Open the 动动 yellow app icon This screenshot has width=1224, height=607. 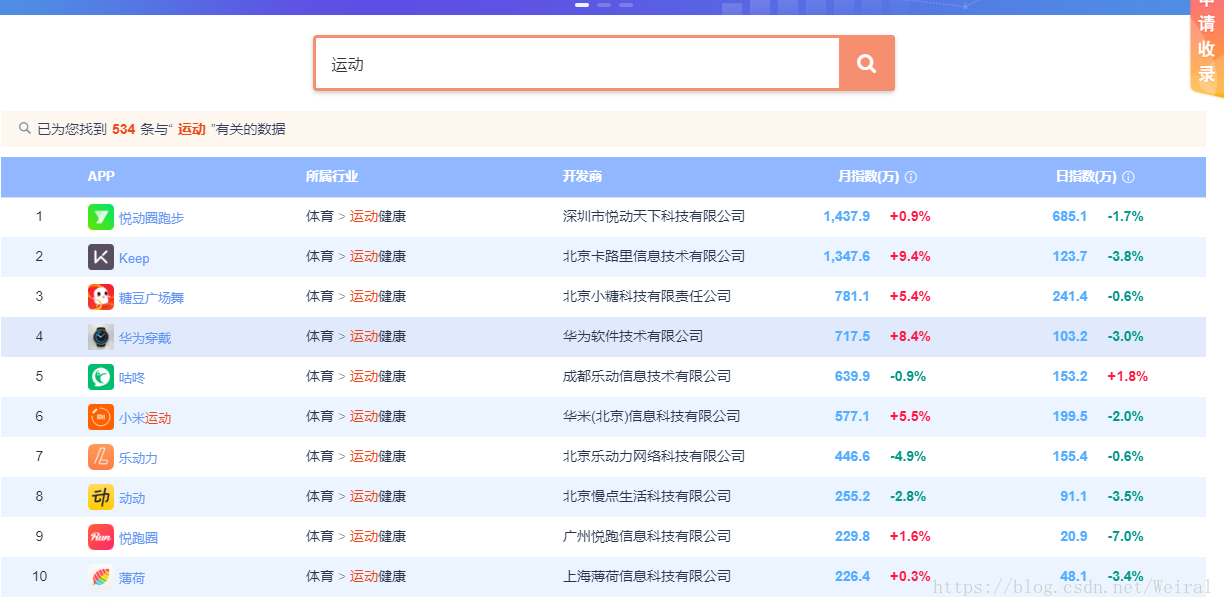coord(101,497)
